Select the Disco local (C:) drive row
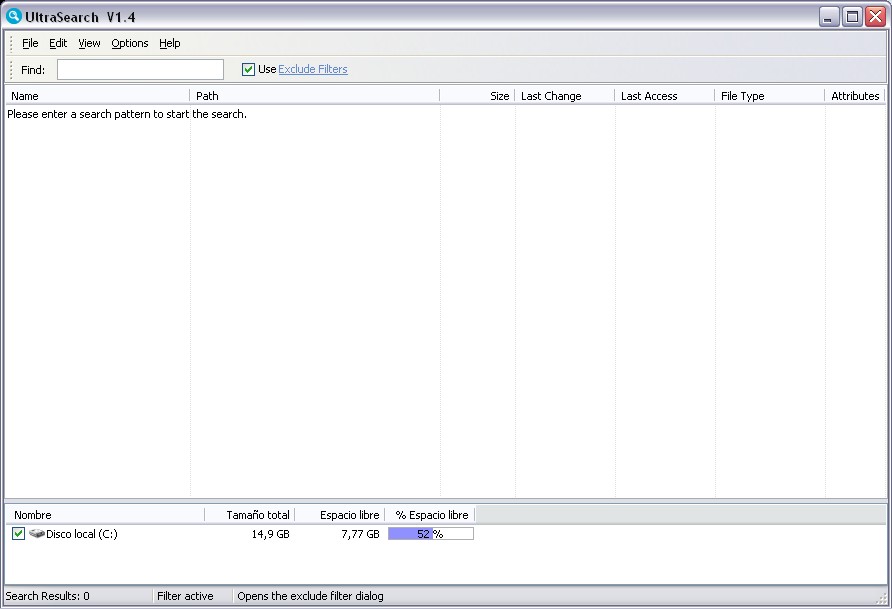Image resolution: width=892 pixels, height=609 pixels. [242, 533]
